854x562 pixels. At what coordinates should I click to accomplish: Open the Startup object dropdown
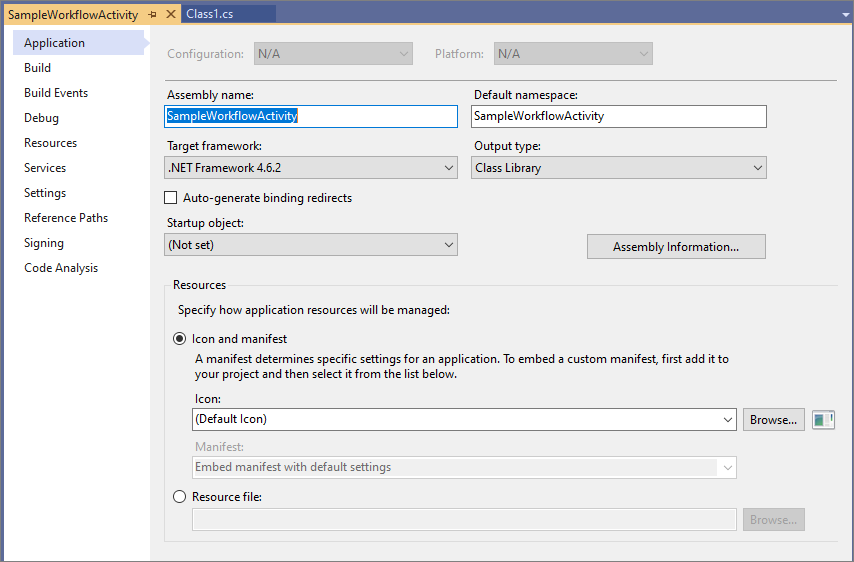(311, 245)
